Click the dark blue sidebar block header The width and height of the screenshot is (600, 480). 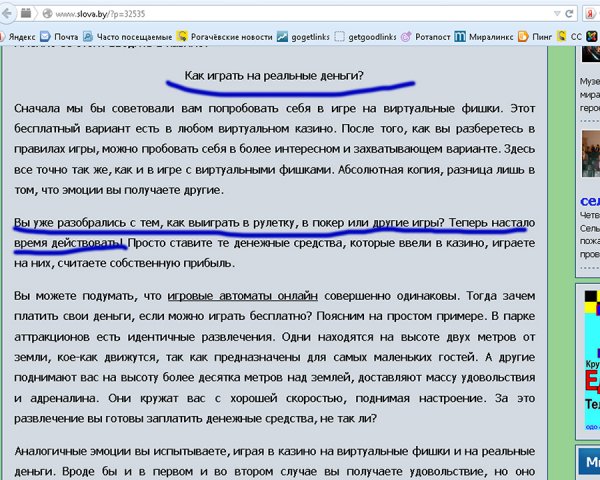click(589, 460)
